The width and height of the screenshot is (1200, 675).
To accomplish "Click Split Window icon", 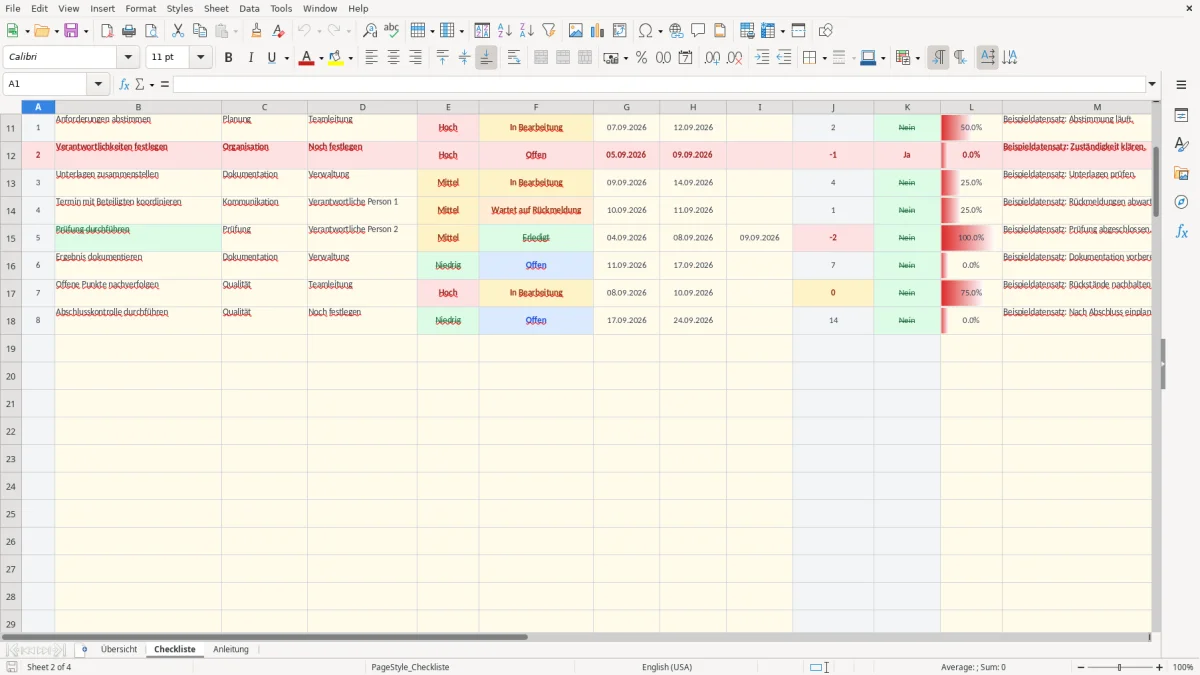I will [798, 31].
